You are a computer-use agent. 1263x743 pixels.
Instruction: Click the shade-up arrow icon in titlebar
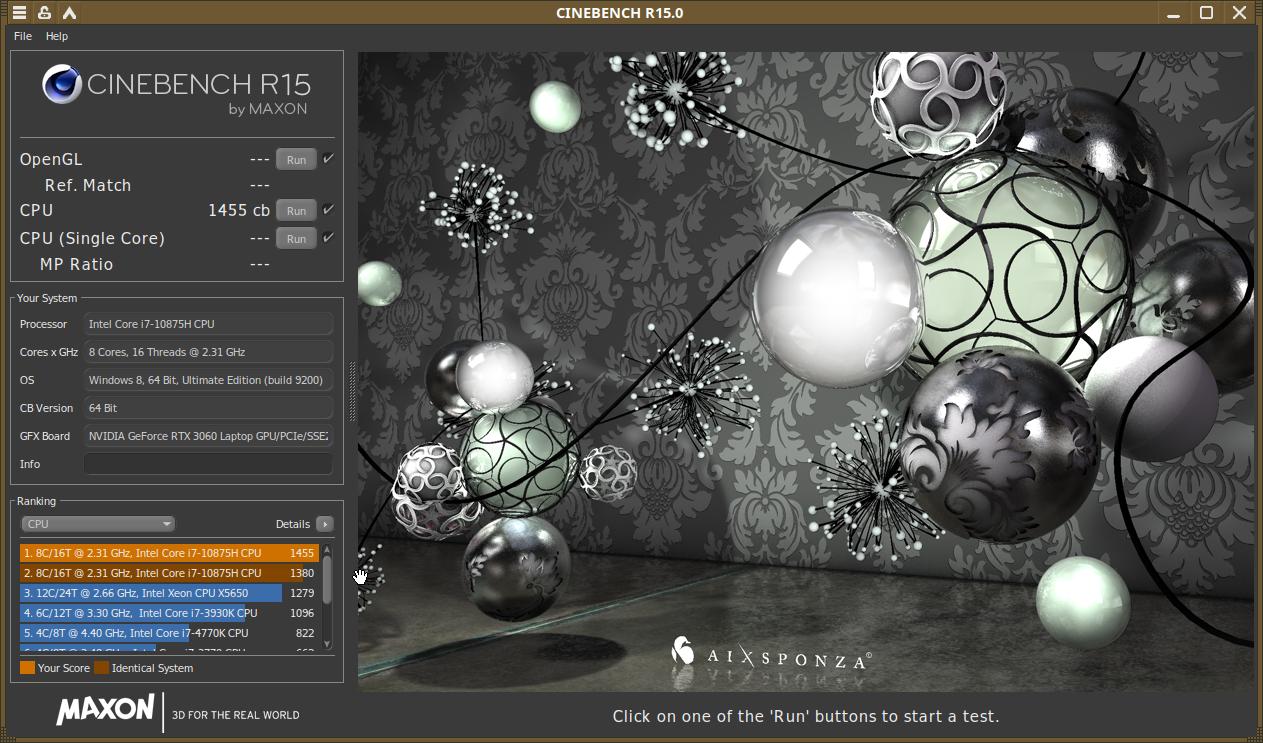point(68,13)
